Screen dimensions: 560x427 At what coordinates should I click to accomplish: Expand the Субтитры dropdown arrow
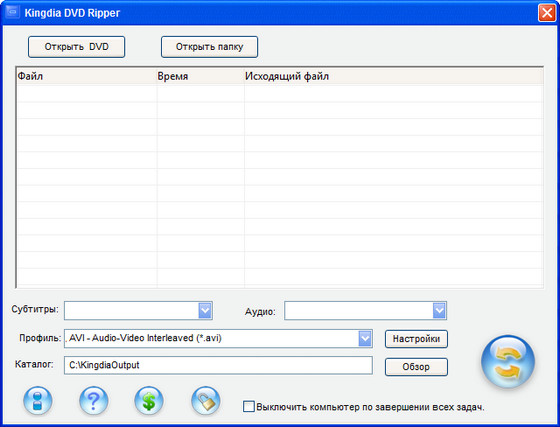205,311
